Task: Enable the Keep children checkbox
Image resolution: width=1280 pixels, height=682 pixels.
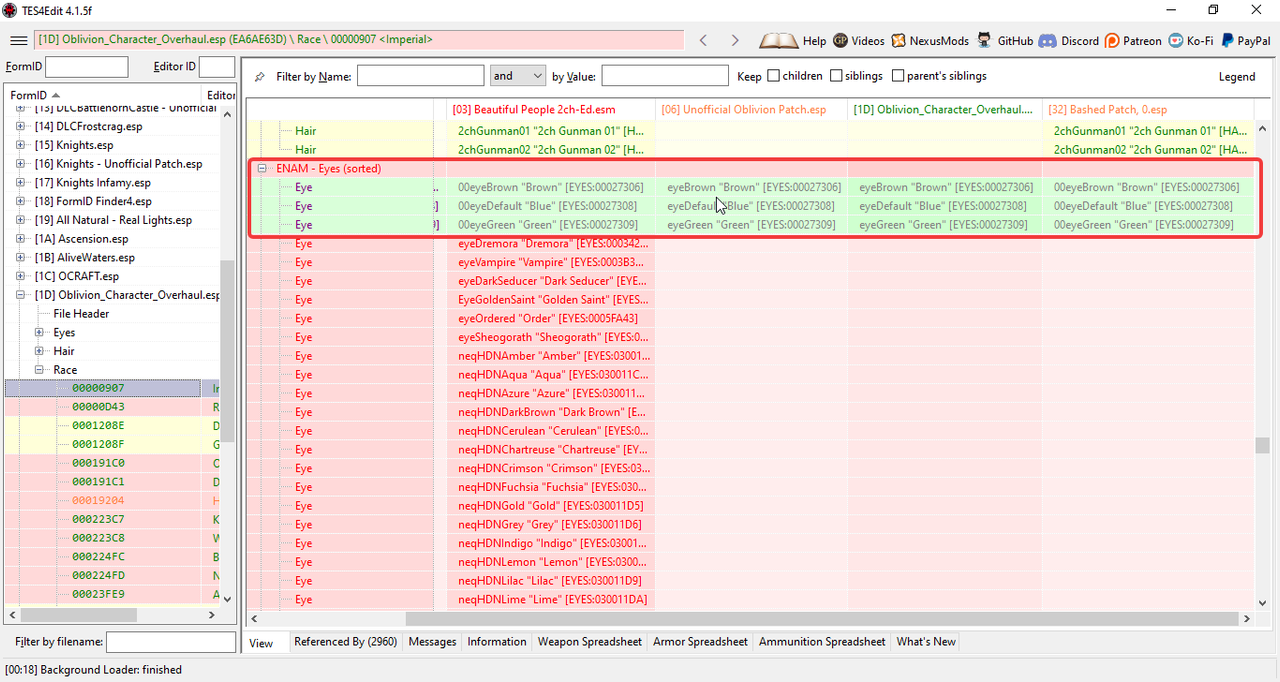Action: [773, 76]
